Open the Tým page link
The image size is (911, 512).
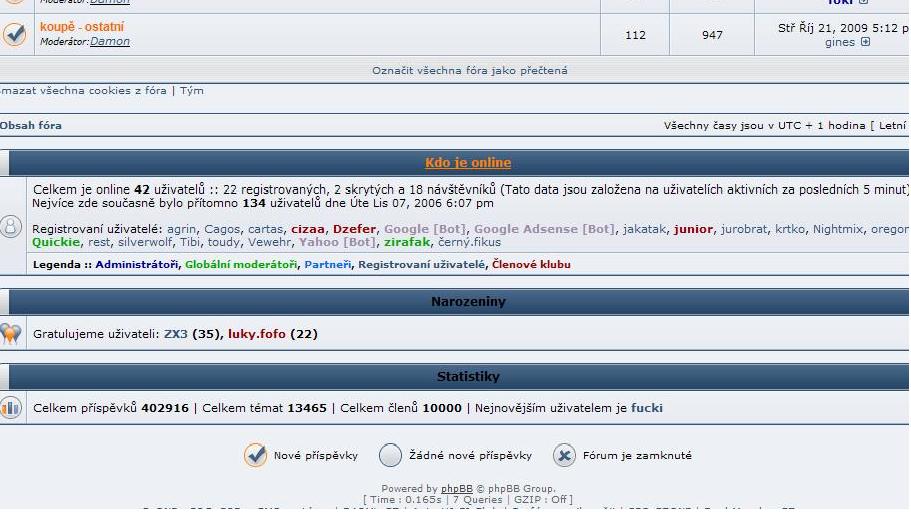point(191,91)
